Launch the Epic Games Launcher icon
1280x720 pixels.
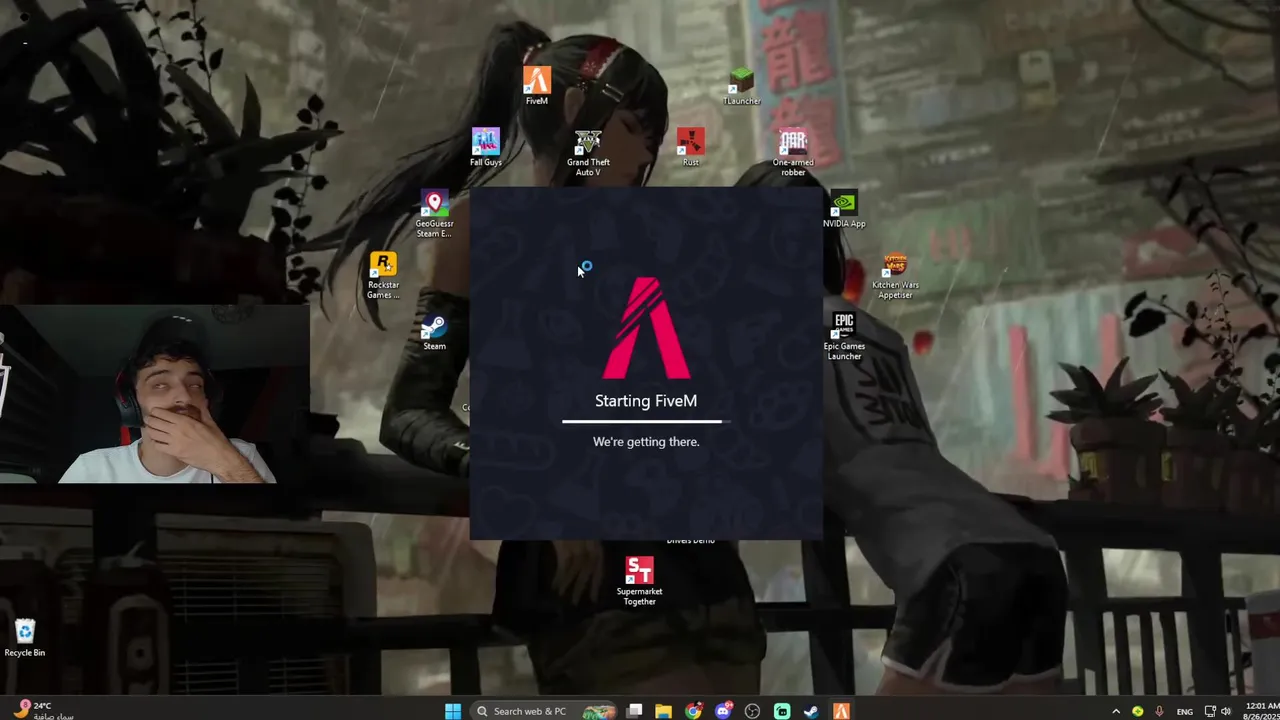point(844,336)
